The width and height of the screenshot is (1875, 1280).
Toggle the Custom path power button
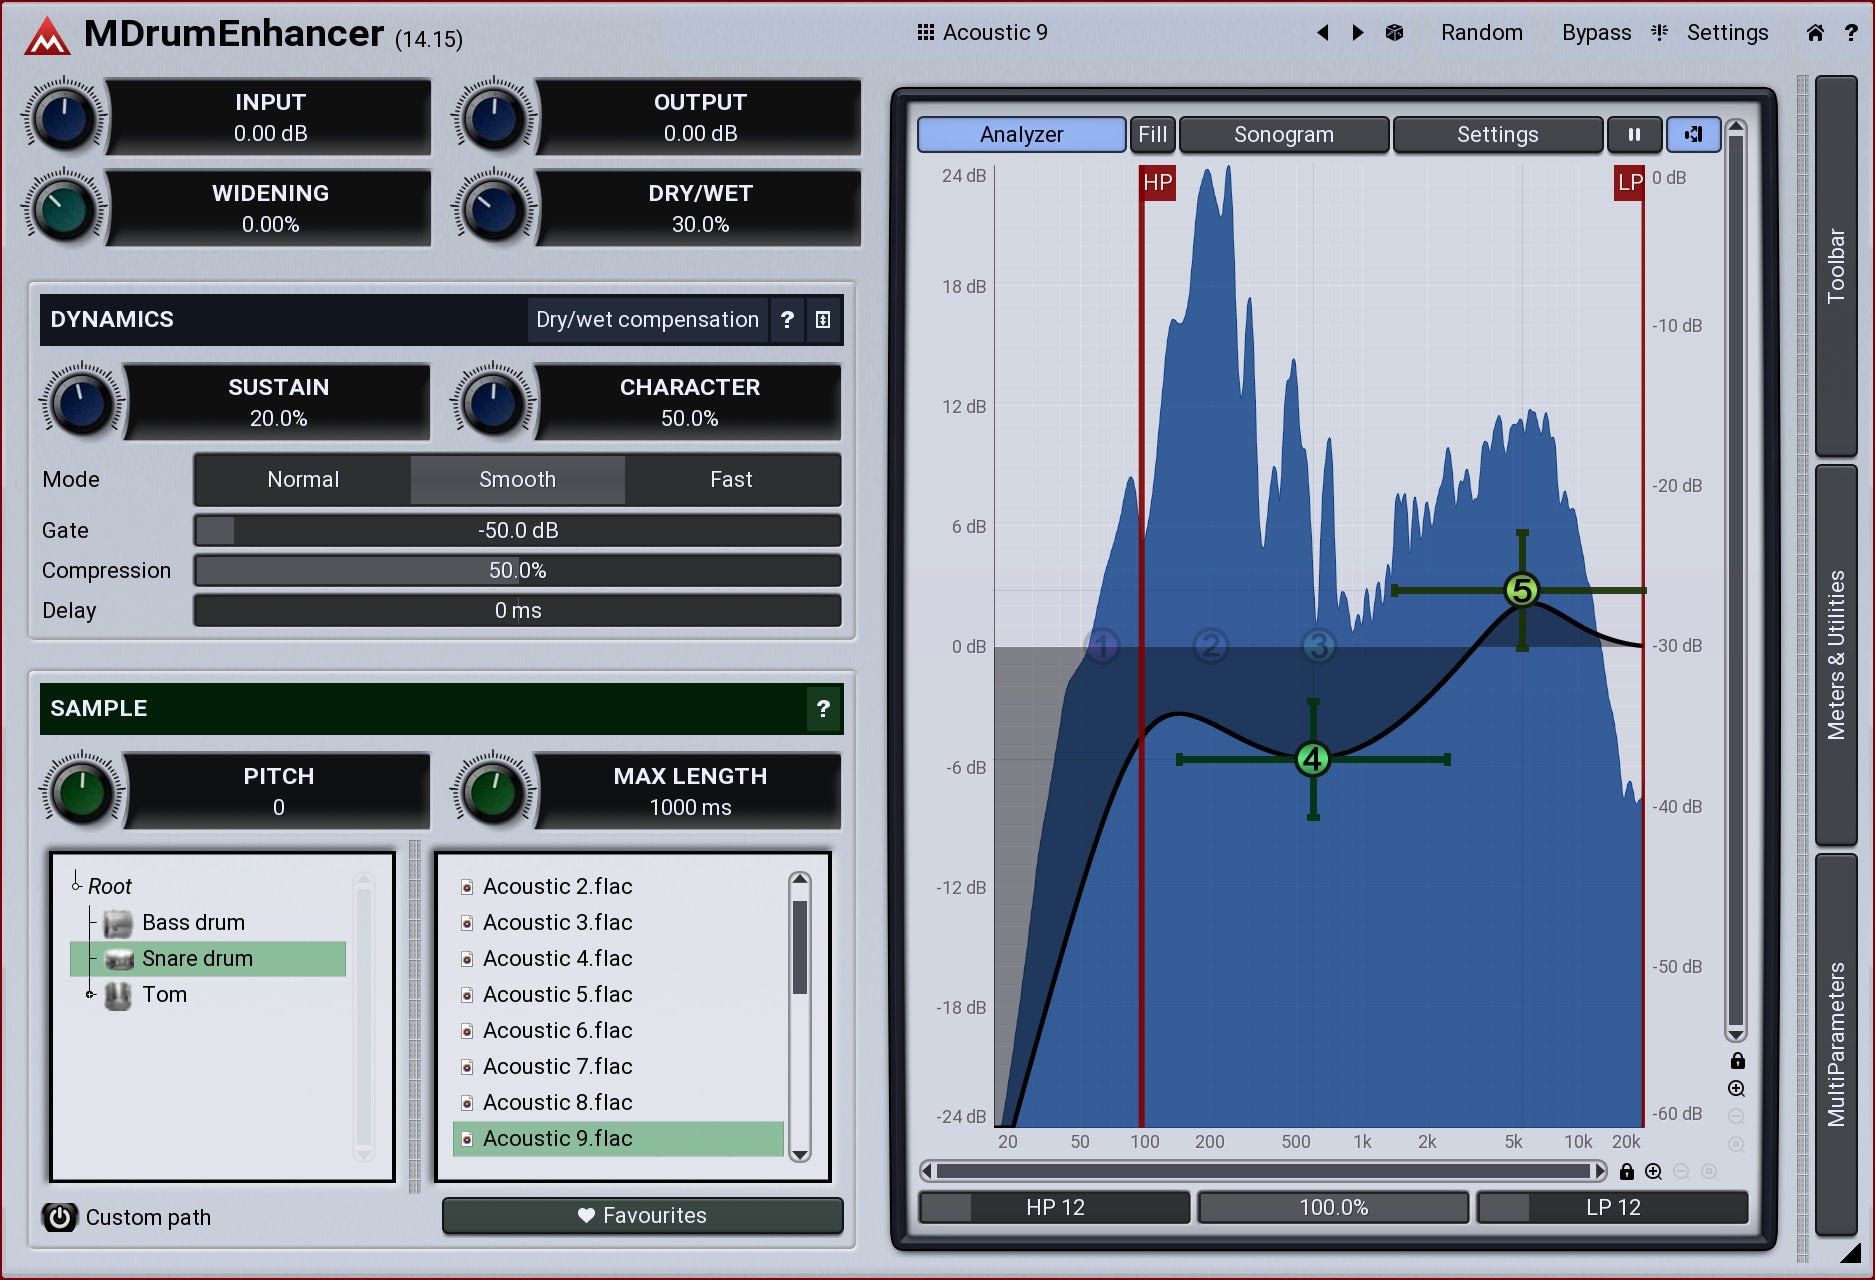(59, 1217)
